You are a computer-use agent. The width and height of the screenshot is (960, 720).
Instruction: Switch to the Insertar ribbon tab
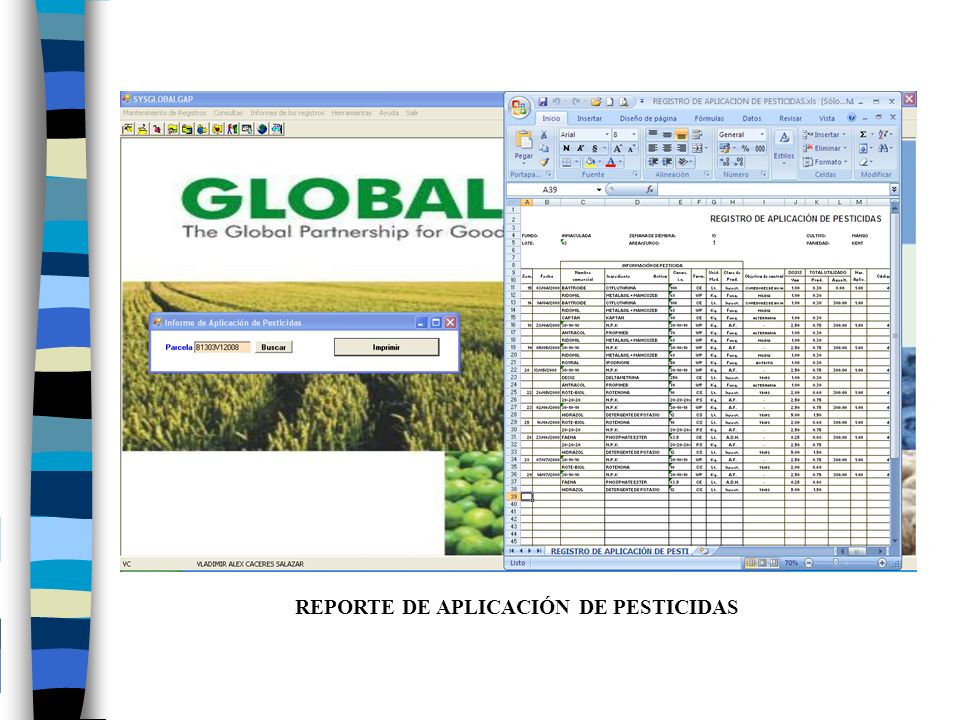tap(590, 118)
